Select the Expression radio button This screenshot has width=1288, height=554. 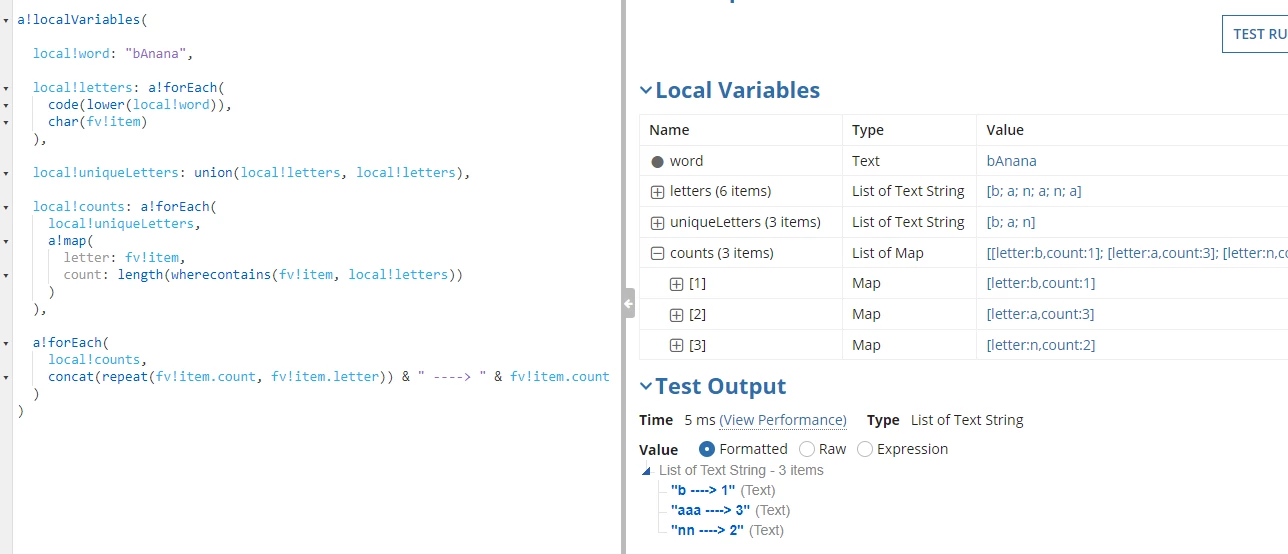coord(865,449)
